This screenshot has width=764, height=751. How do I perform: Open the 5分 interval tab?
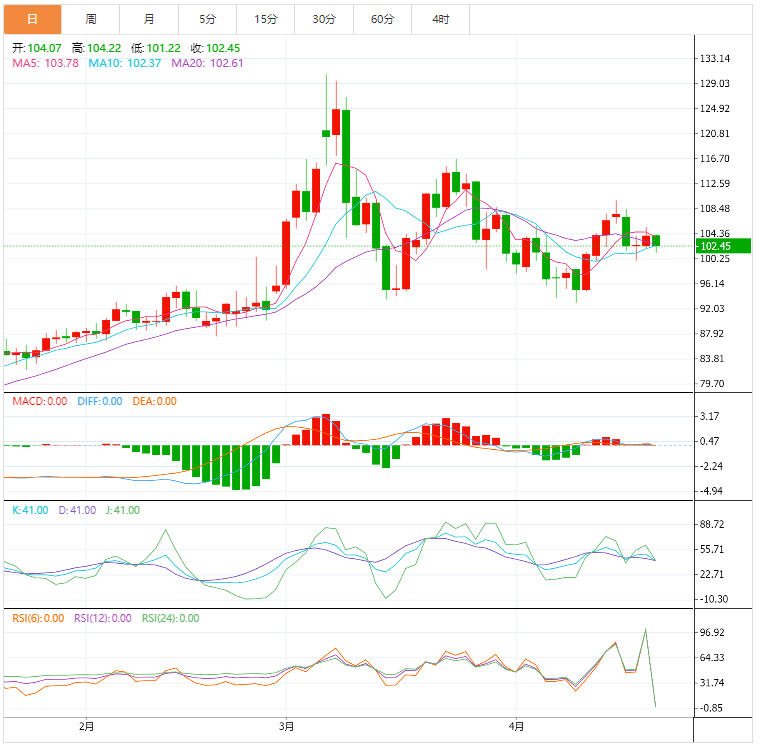[208, 19]
